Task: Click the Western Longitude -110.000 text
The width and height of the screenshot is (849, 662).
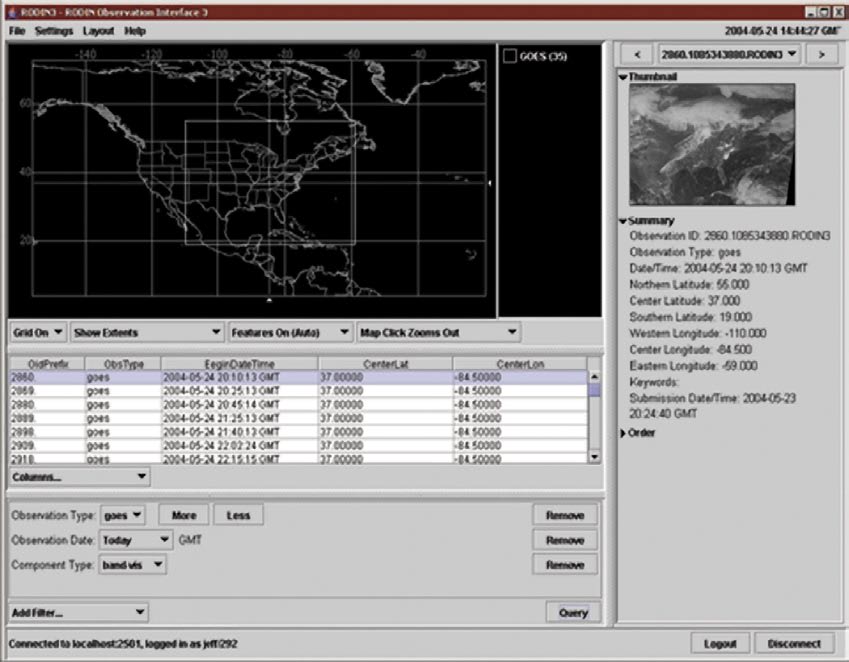Action: point(697,333)
